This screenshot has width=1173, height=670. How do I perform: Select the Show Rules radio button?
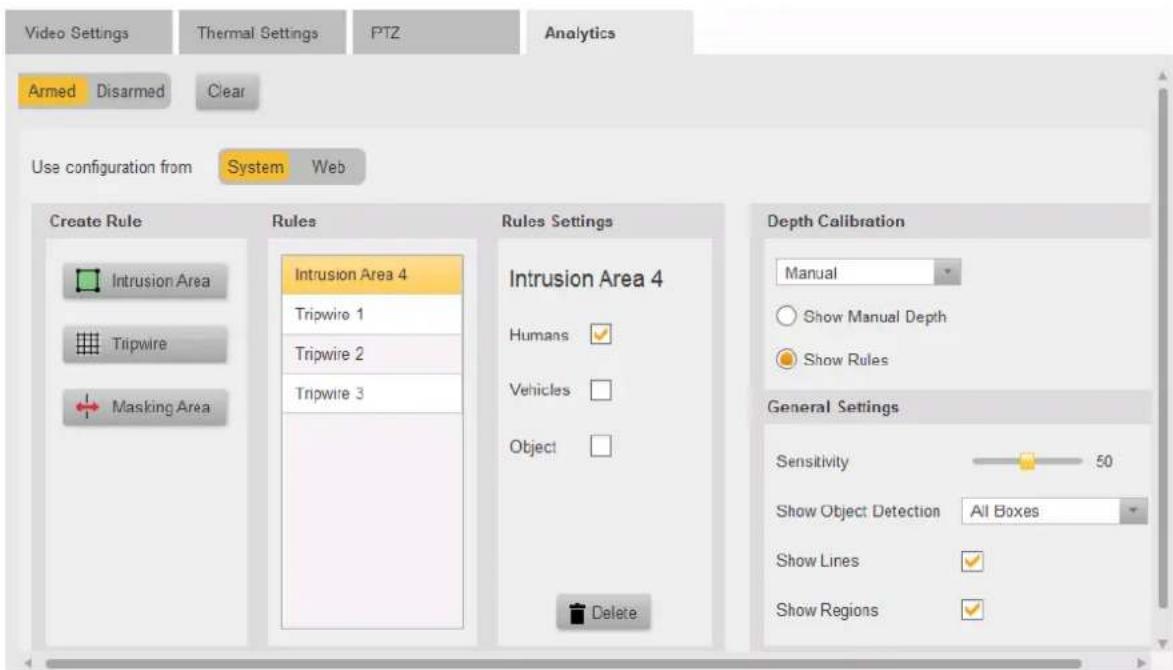[x=786, y=360]
